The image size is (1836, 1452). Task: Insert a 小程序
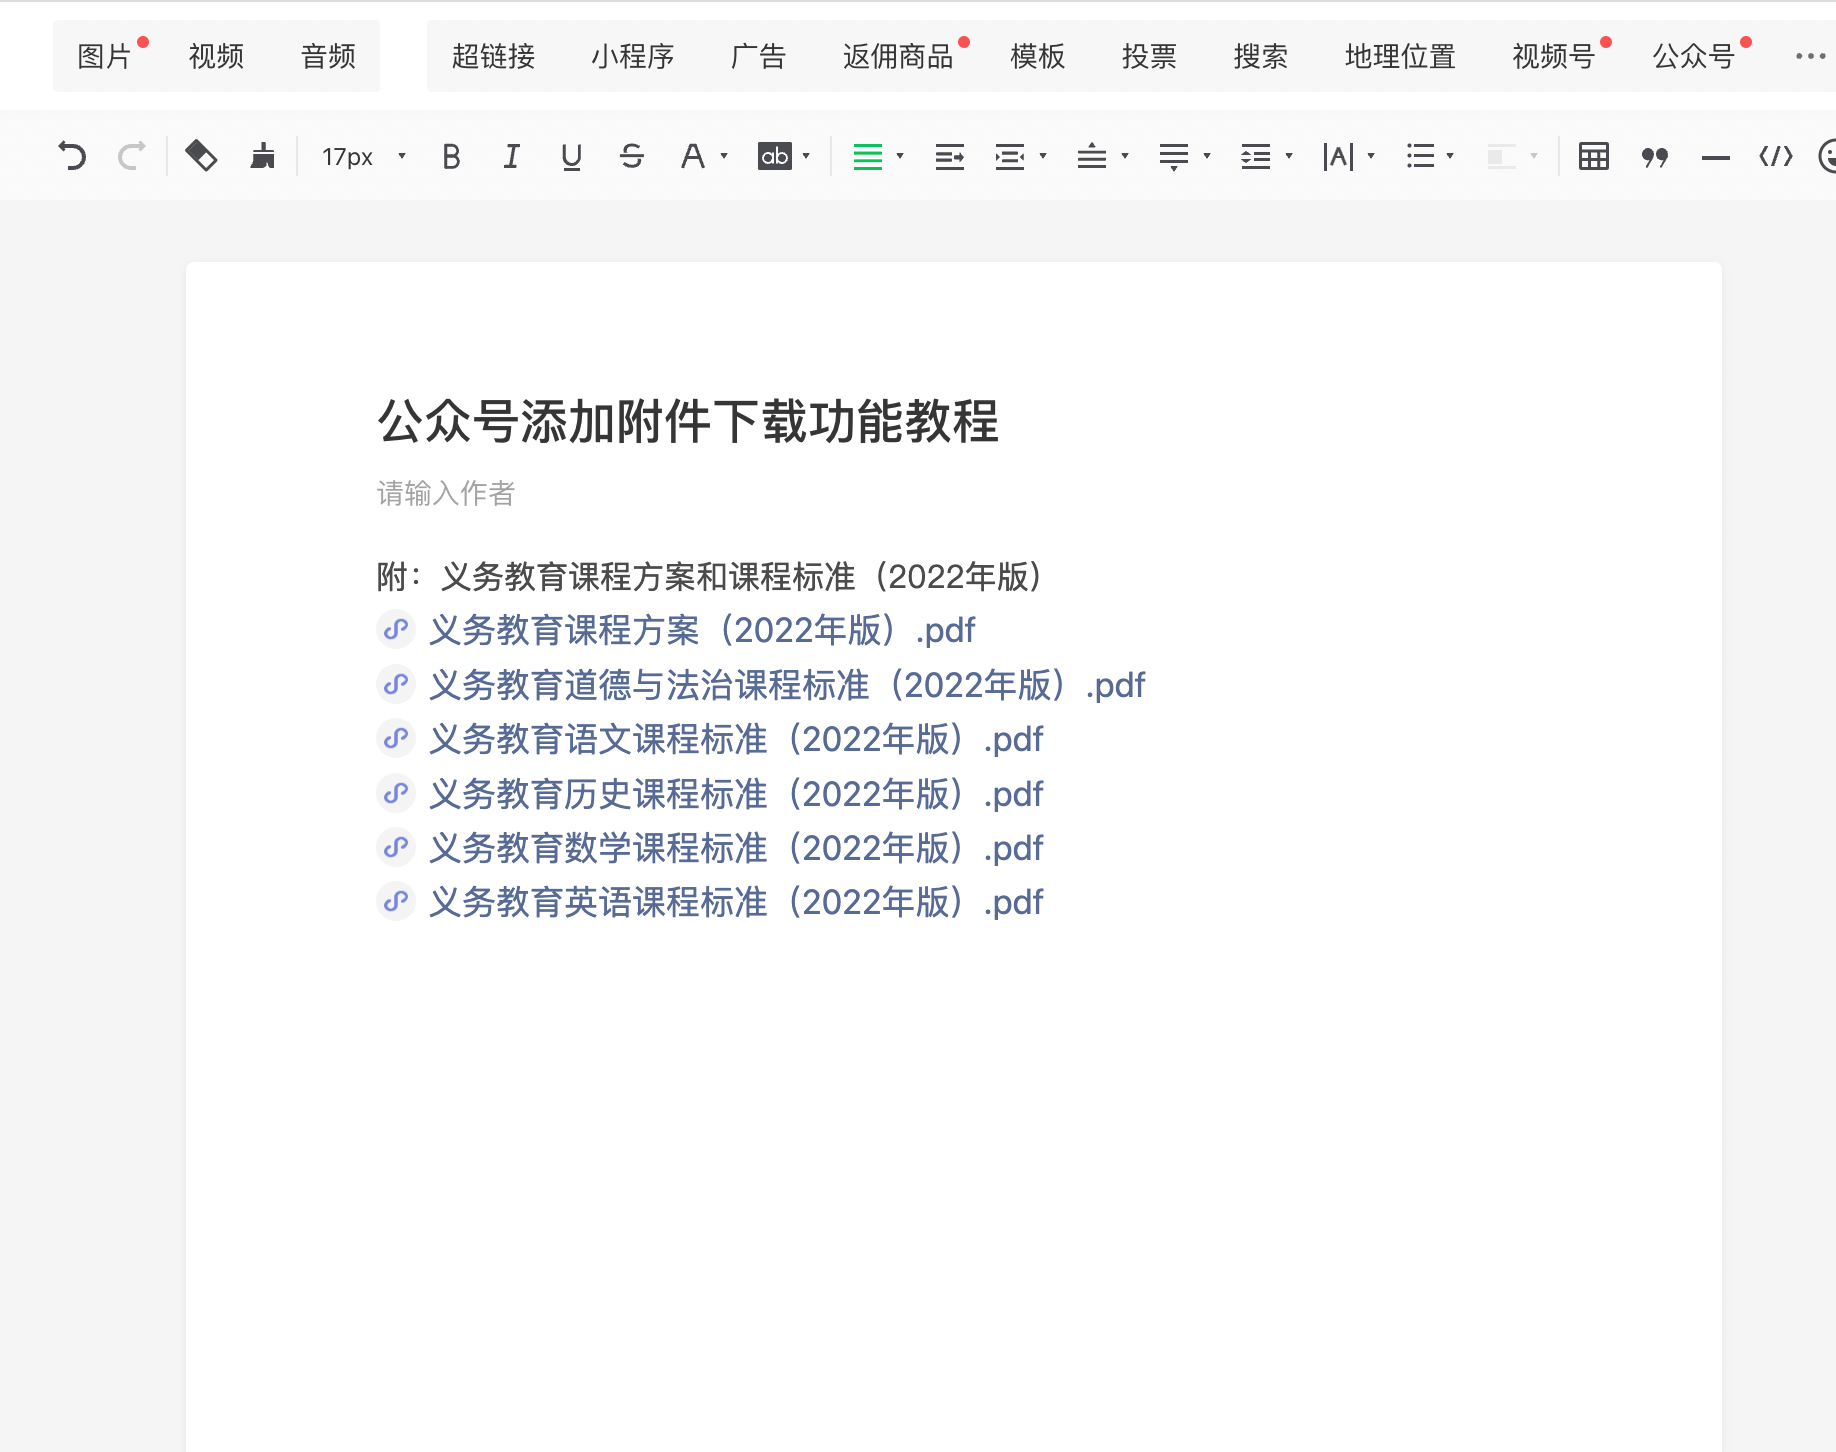632,56
